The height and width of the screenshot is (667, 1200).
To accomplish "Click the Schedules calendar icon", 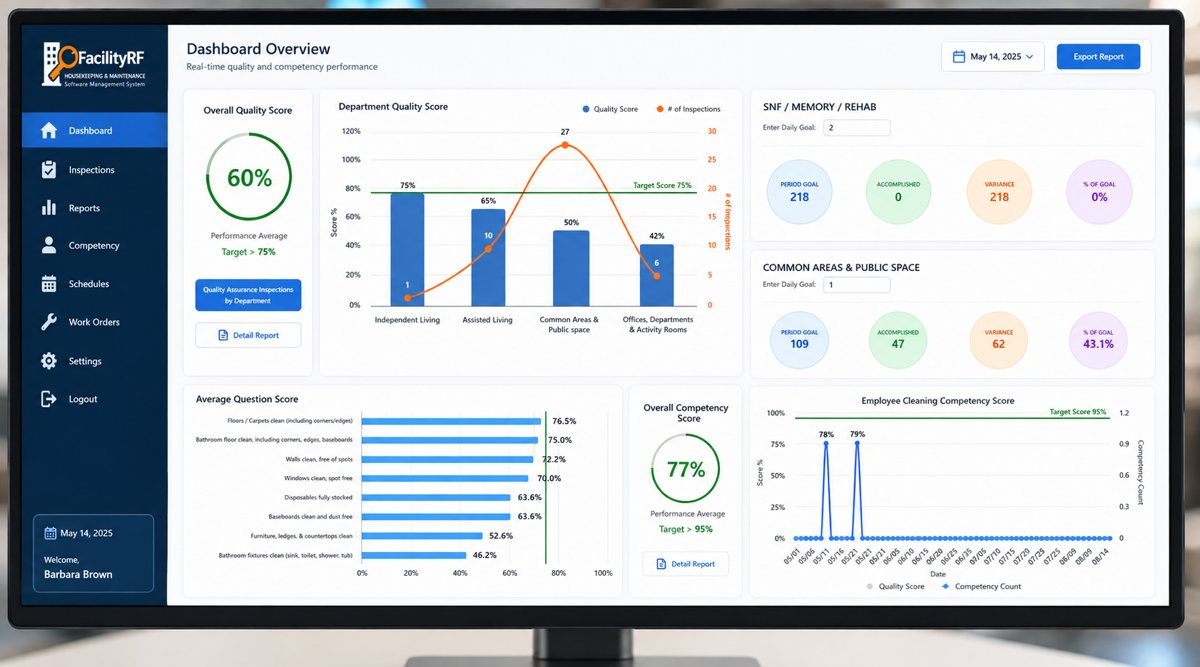I will point(48,284).
